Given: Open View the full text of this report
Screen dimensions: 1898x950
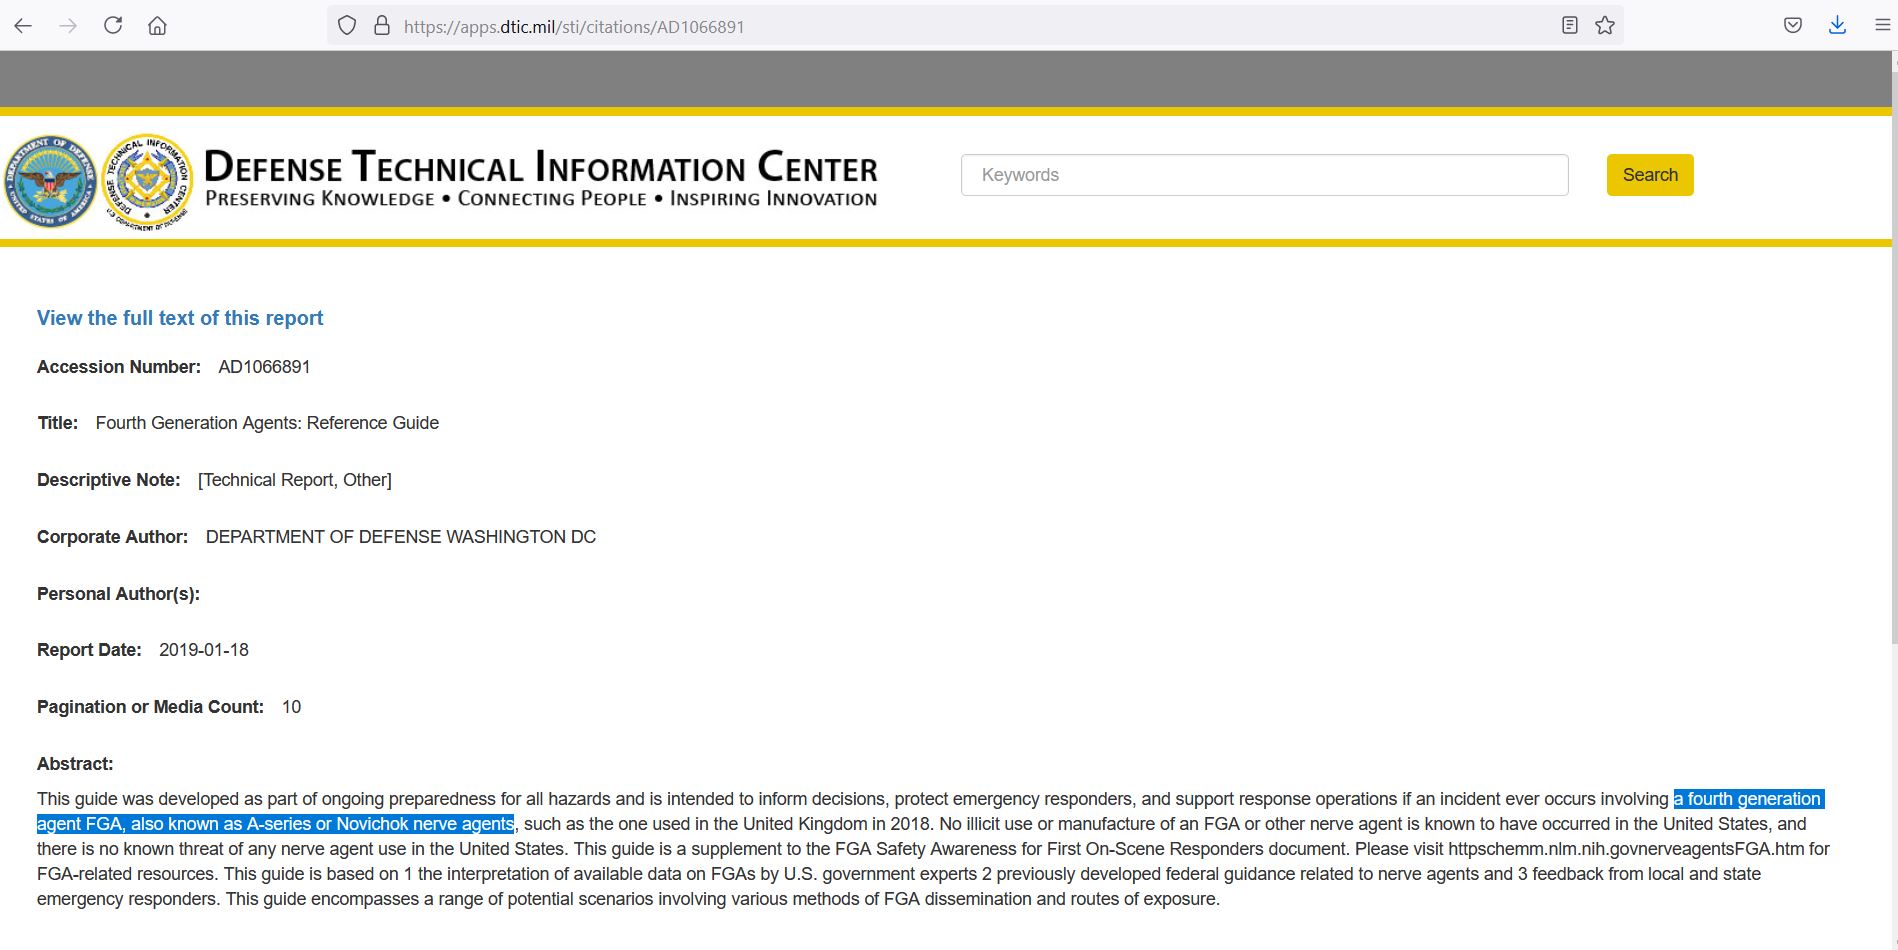Looking at the screenshot, I should (x=180, y=318).
